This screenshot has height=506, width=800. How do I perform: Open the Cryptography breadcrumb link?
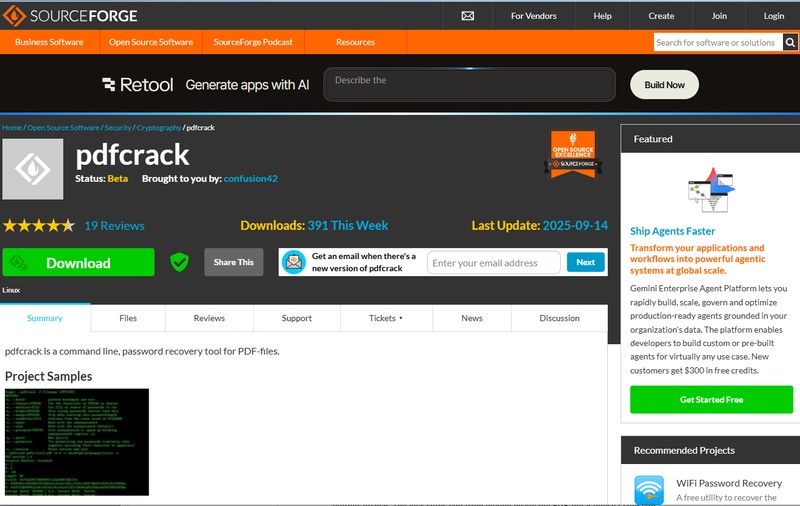tap(159, 128)
